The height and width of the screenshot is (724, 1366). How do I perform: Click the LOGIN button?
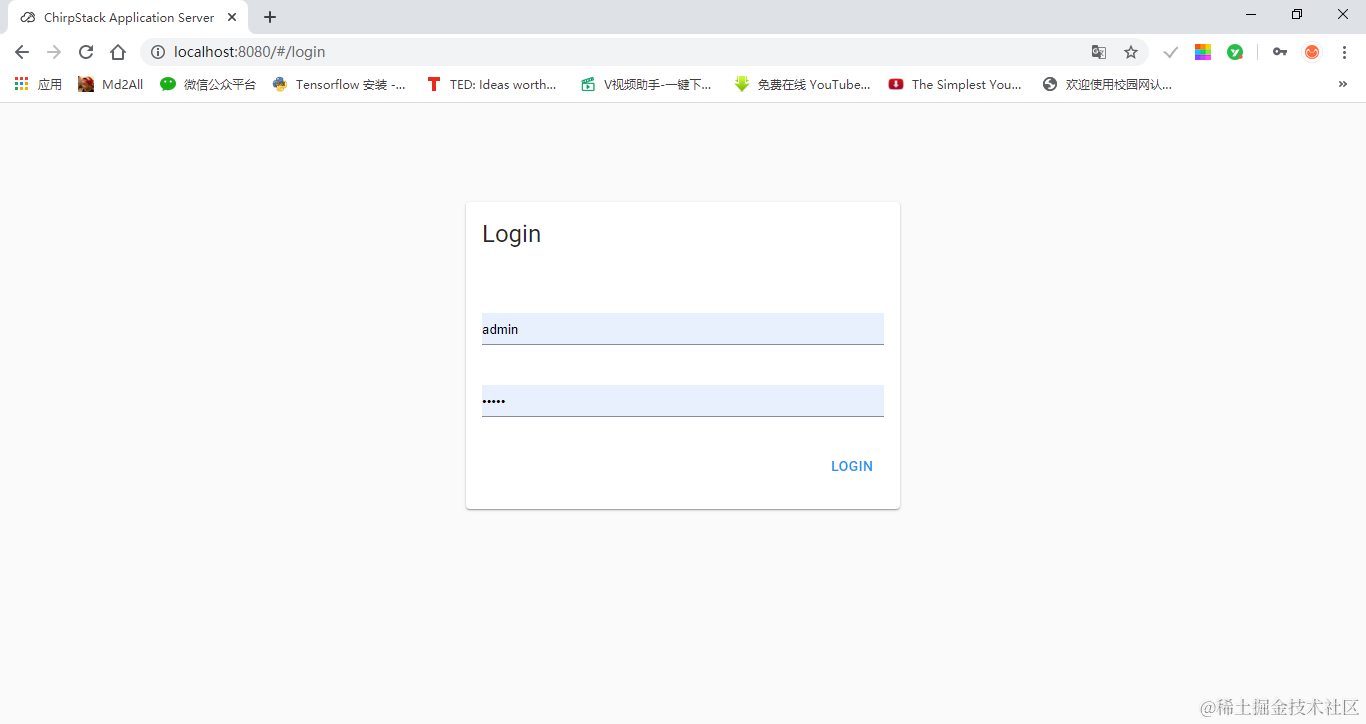852,466
